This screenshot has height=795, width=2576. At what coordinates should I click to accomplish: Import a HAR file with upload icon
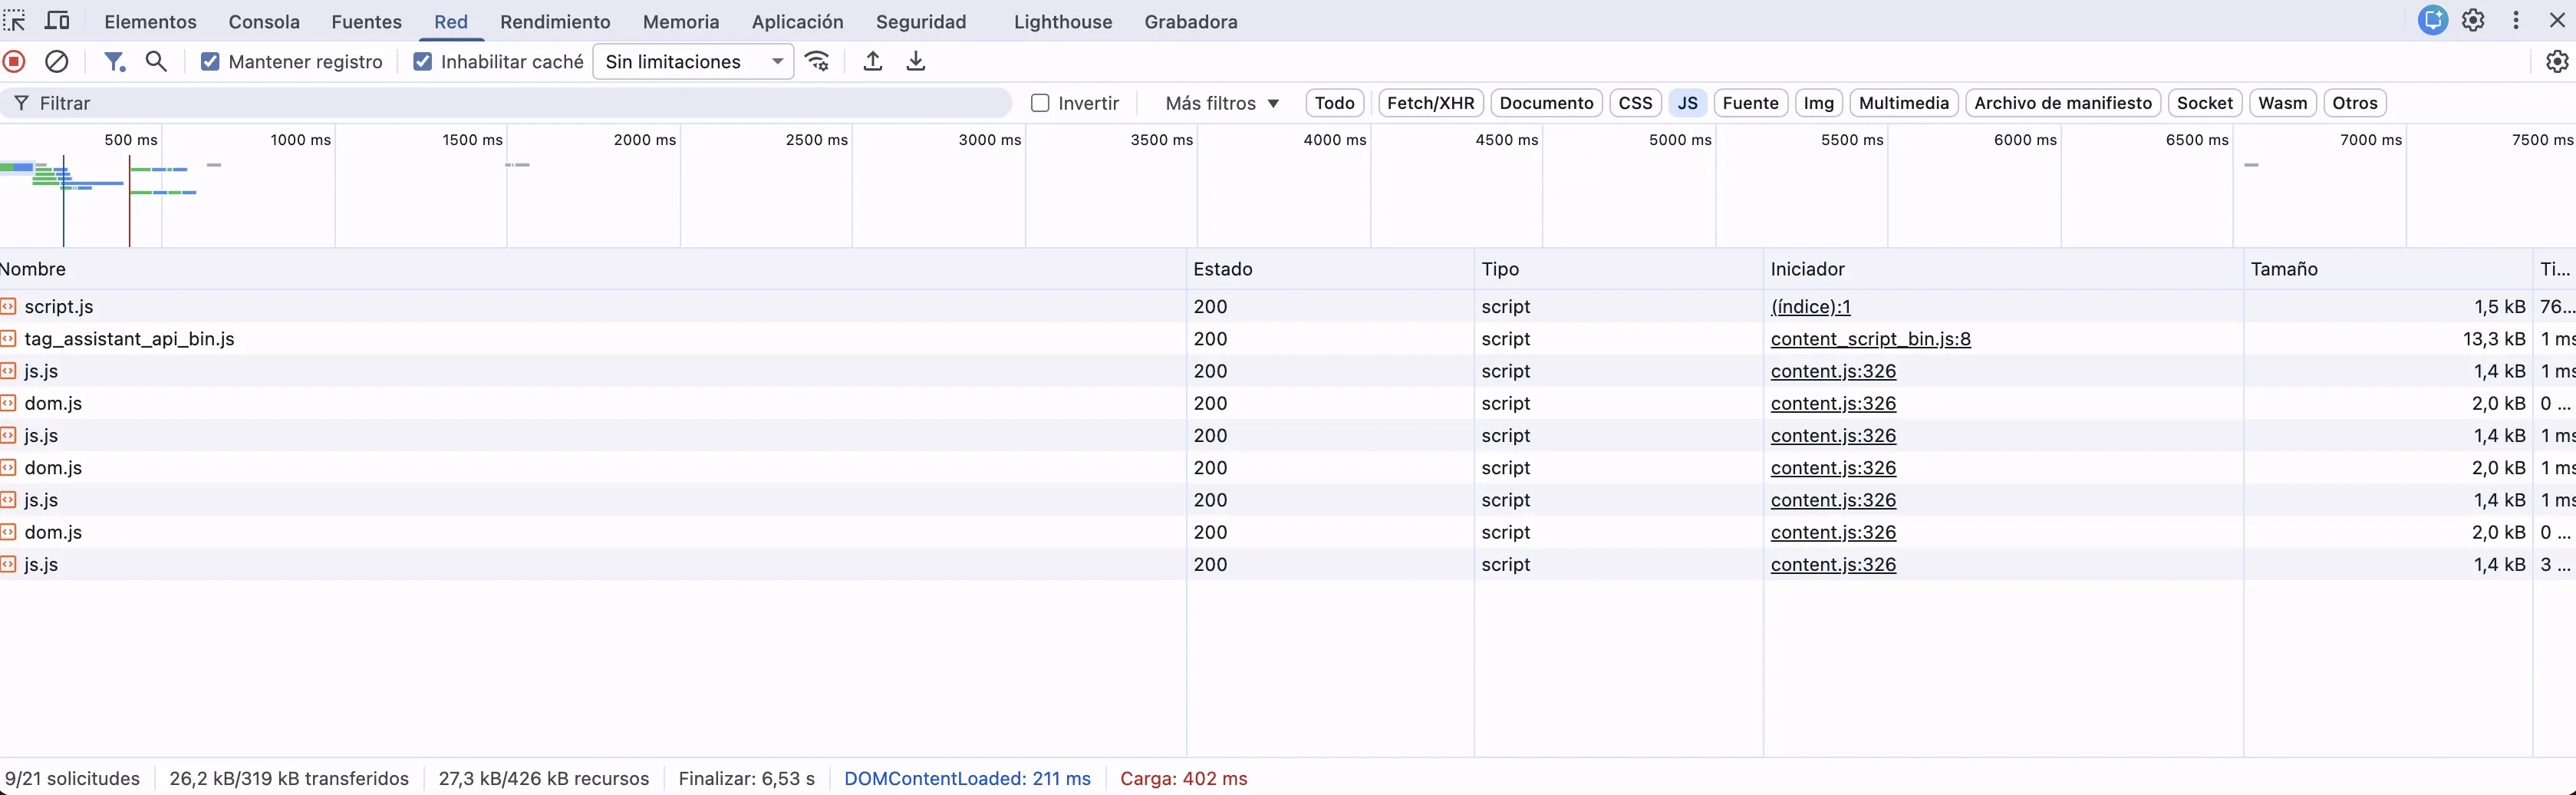(873, 62)
